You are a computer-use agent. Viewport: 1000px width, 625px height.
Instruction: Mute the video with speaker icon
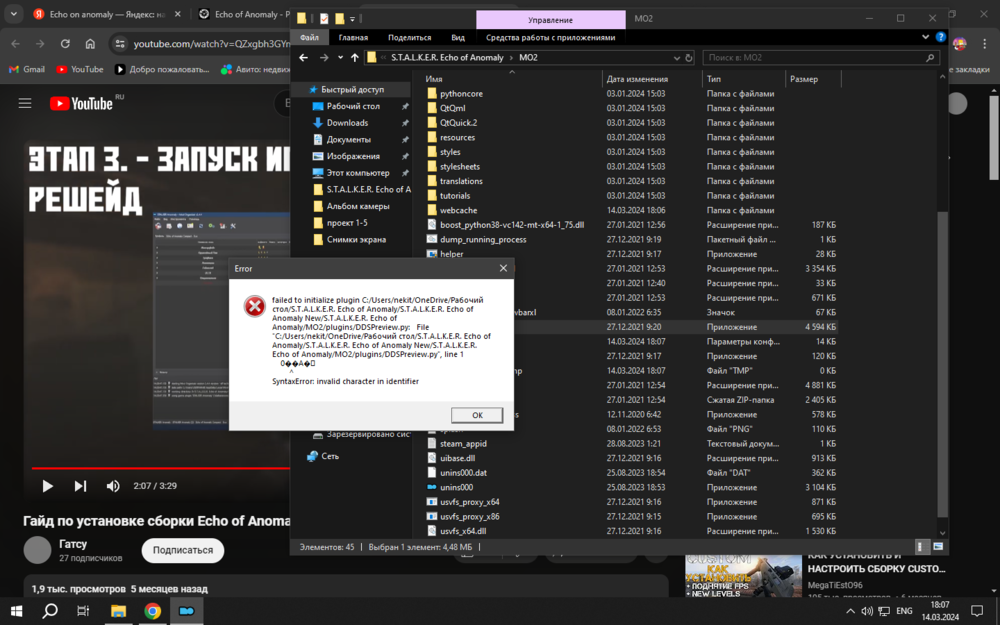(x=113, y=486)
